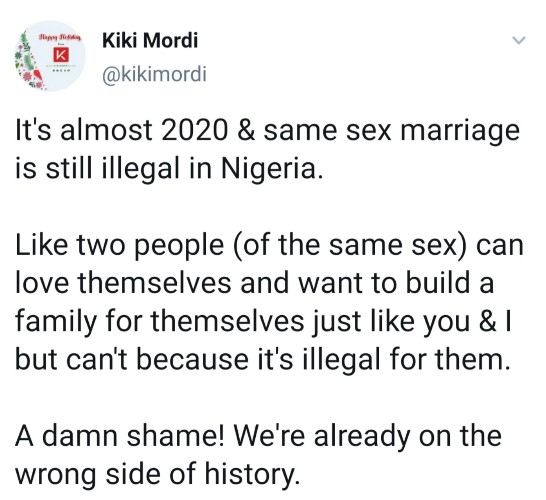This screenshot has width=546, height=500.
Task: Click the red K logo in avatar
Action: click(x=61, y=55)
